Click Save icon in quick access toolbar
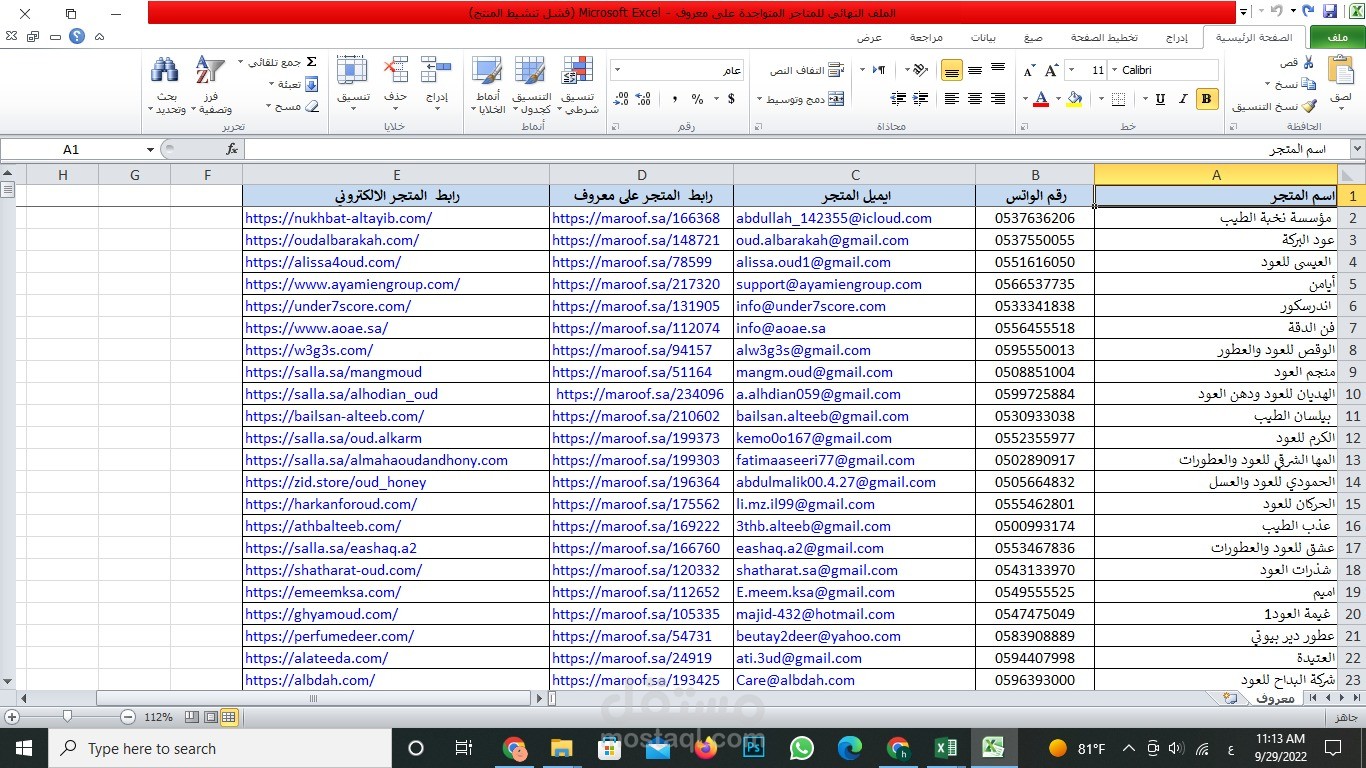Viewport: 1366px width, 768px height. [1329, 12]
